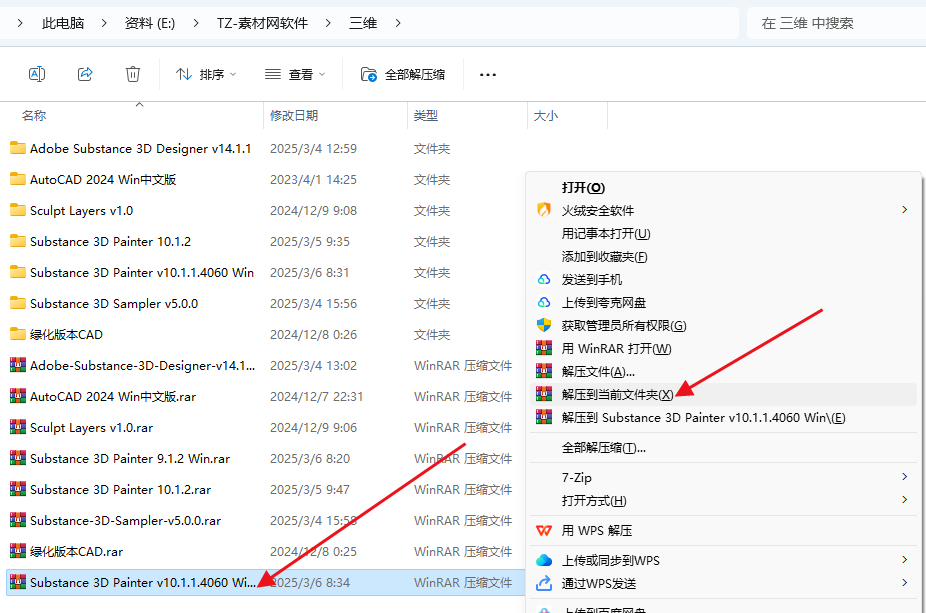This screenshot has width=926, height=613.
Task: Click the share icon beside 通过WPS发送
Action: (x=544, y=583)
